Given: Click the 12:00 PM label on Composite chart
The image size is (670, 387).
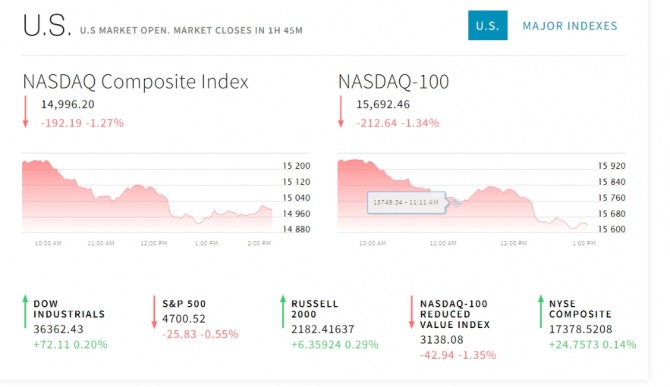Looking at the screenshot, I should tap(154, 243).
